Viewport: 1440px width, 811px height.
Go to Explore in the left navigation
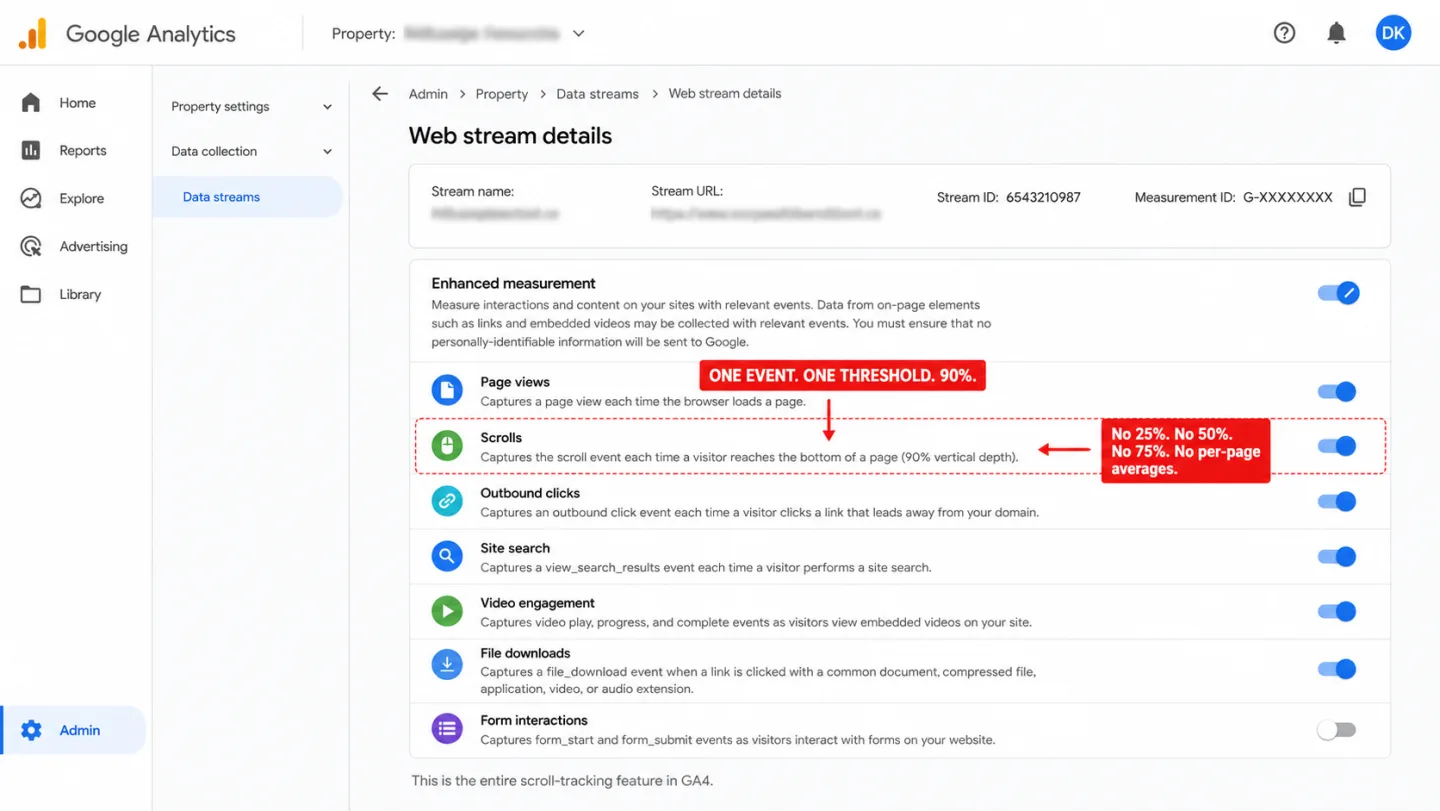(x=81, y=199)
